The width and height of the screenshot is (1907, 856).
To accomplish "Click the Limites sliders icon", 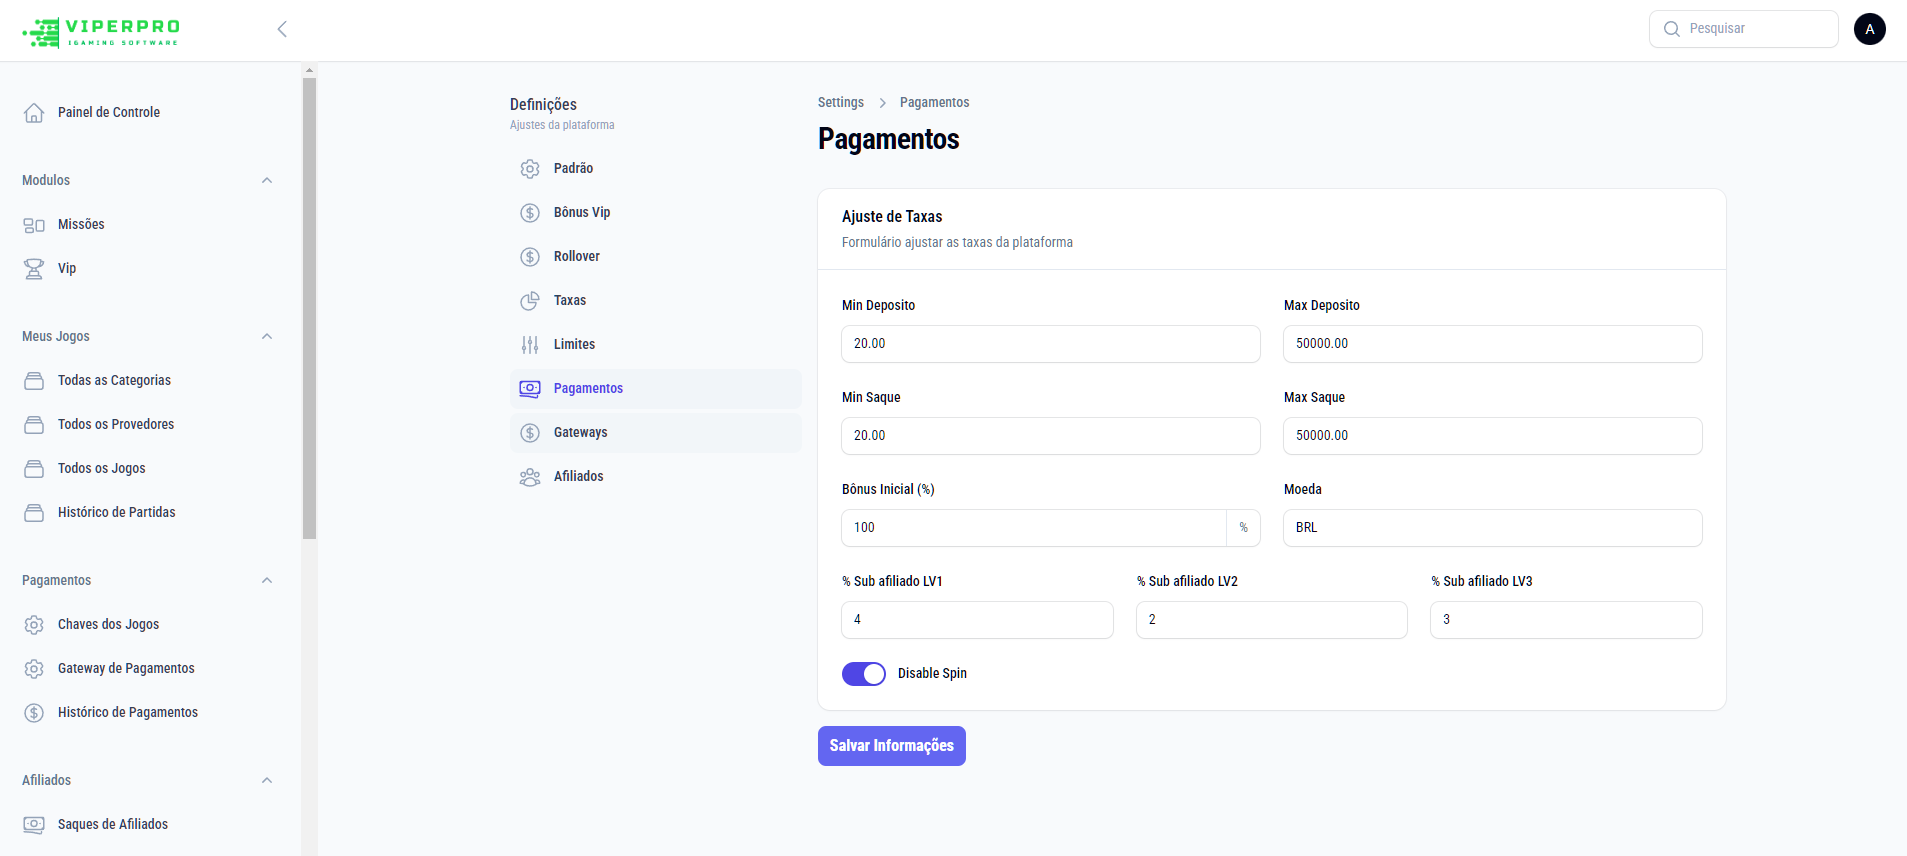I will pyautogui.click(x=530, y=345).
